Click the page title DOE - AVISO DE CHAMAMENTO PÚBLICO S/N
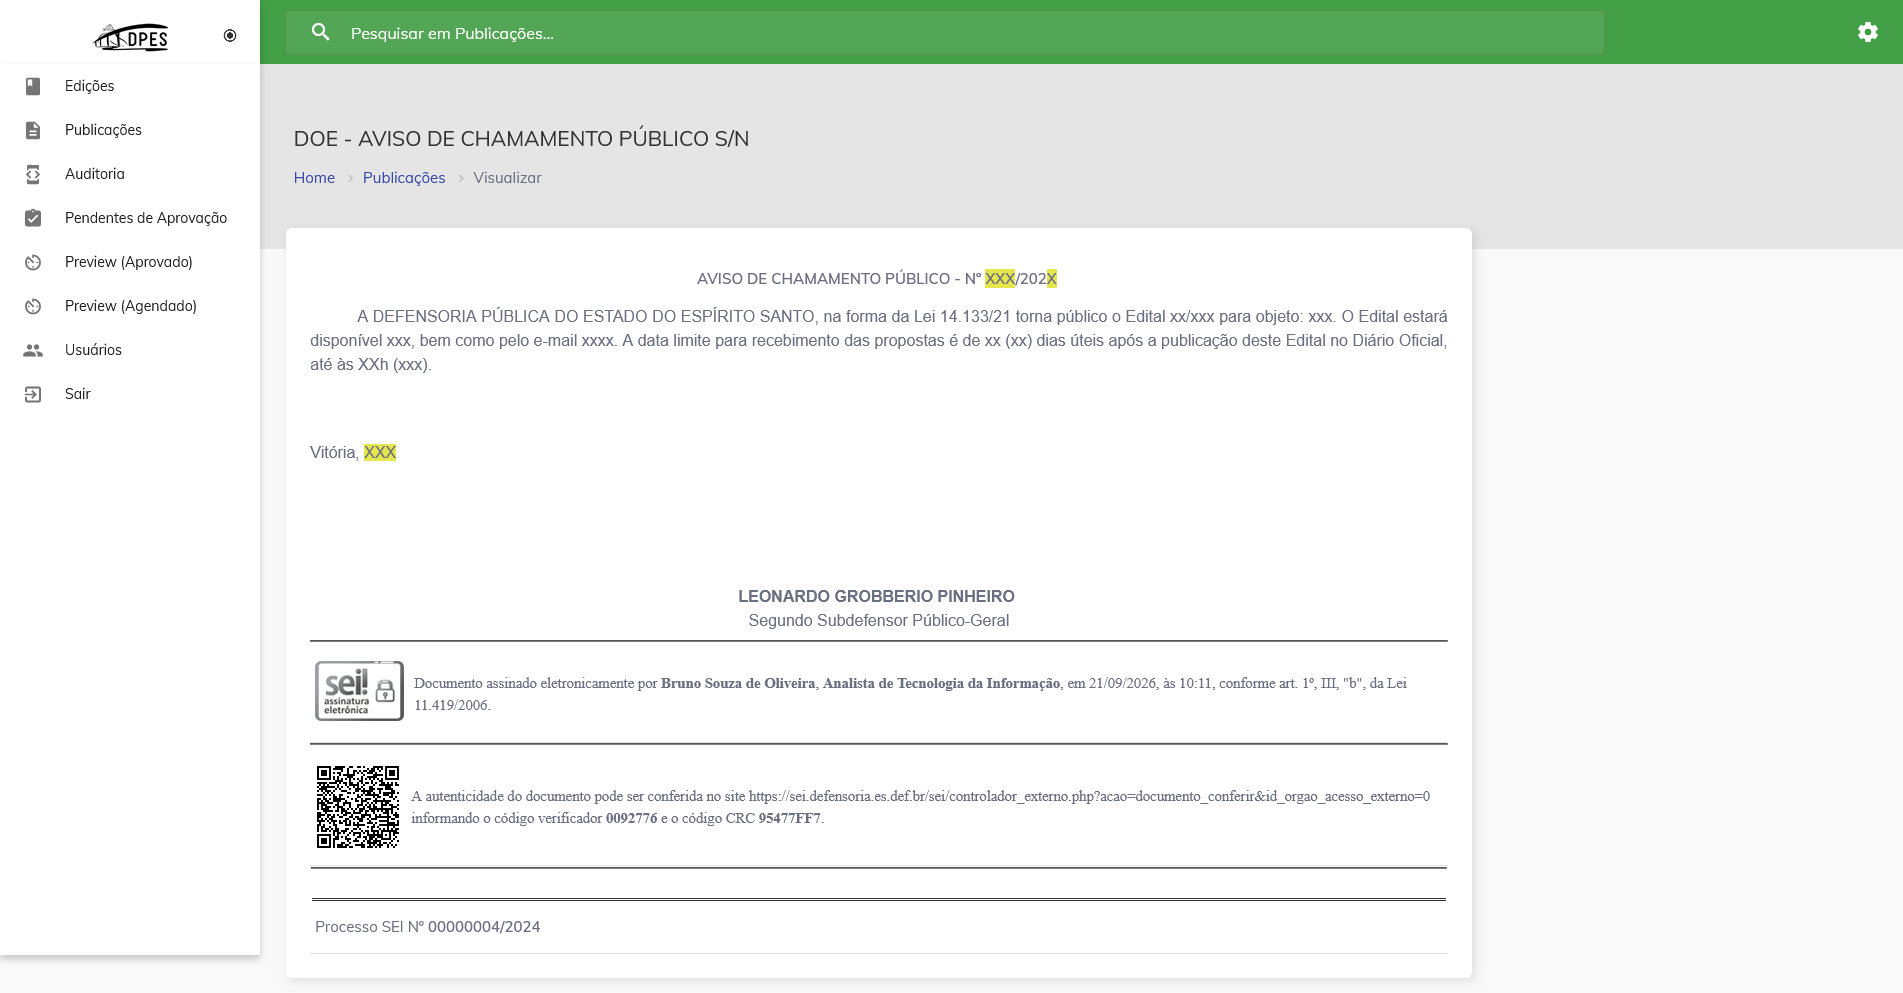 521,139
